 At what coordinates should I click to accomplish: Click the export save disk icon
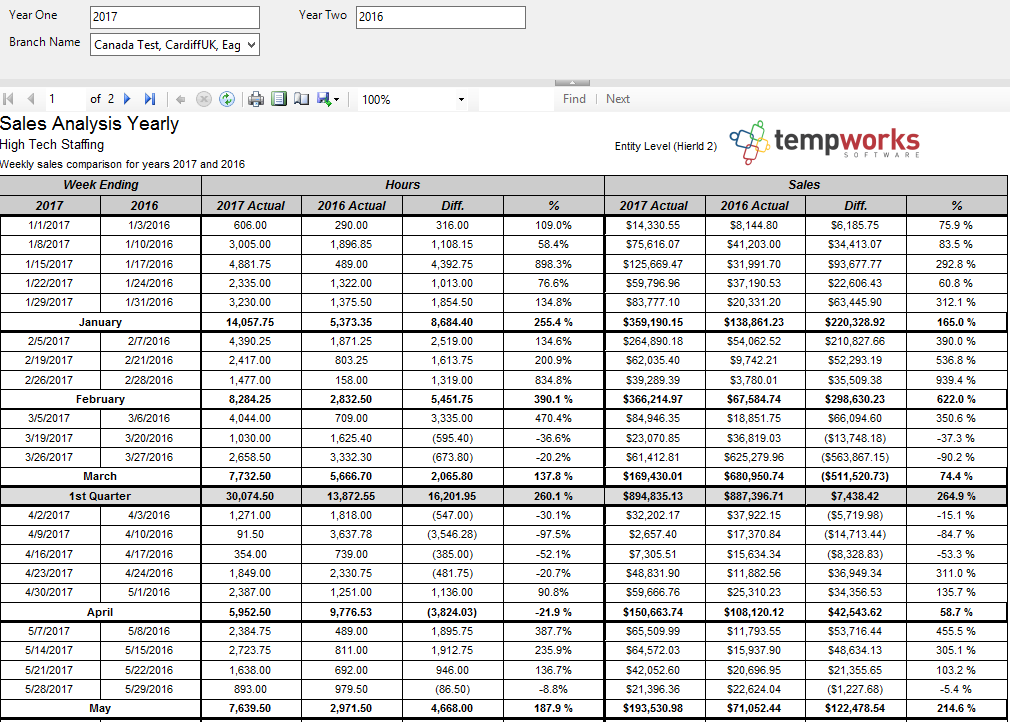(324, 99)
